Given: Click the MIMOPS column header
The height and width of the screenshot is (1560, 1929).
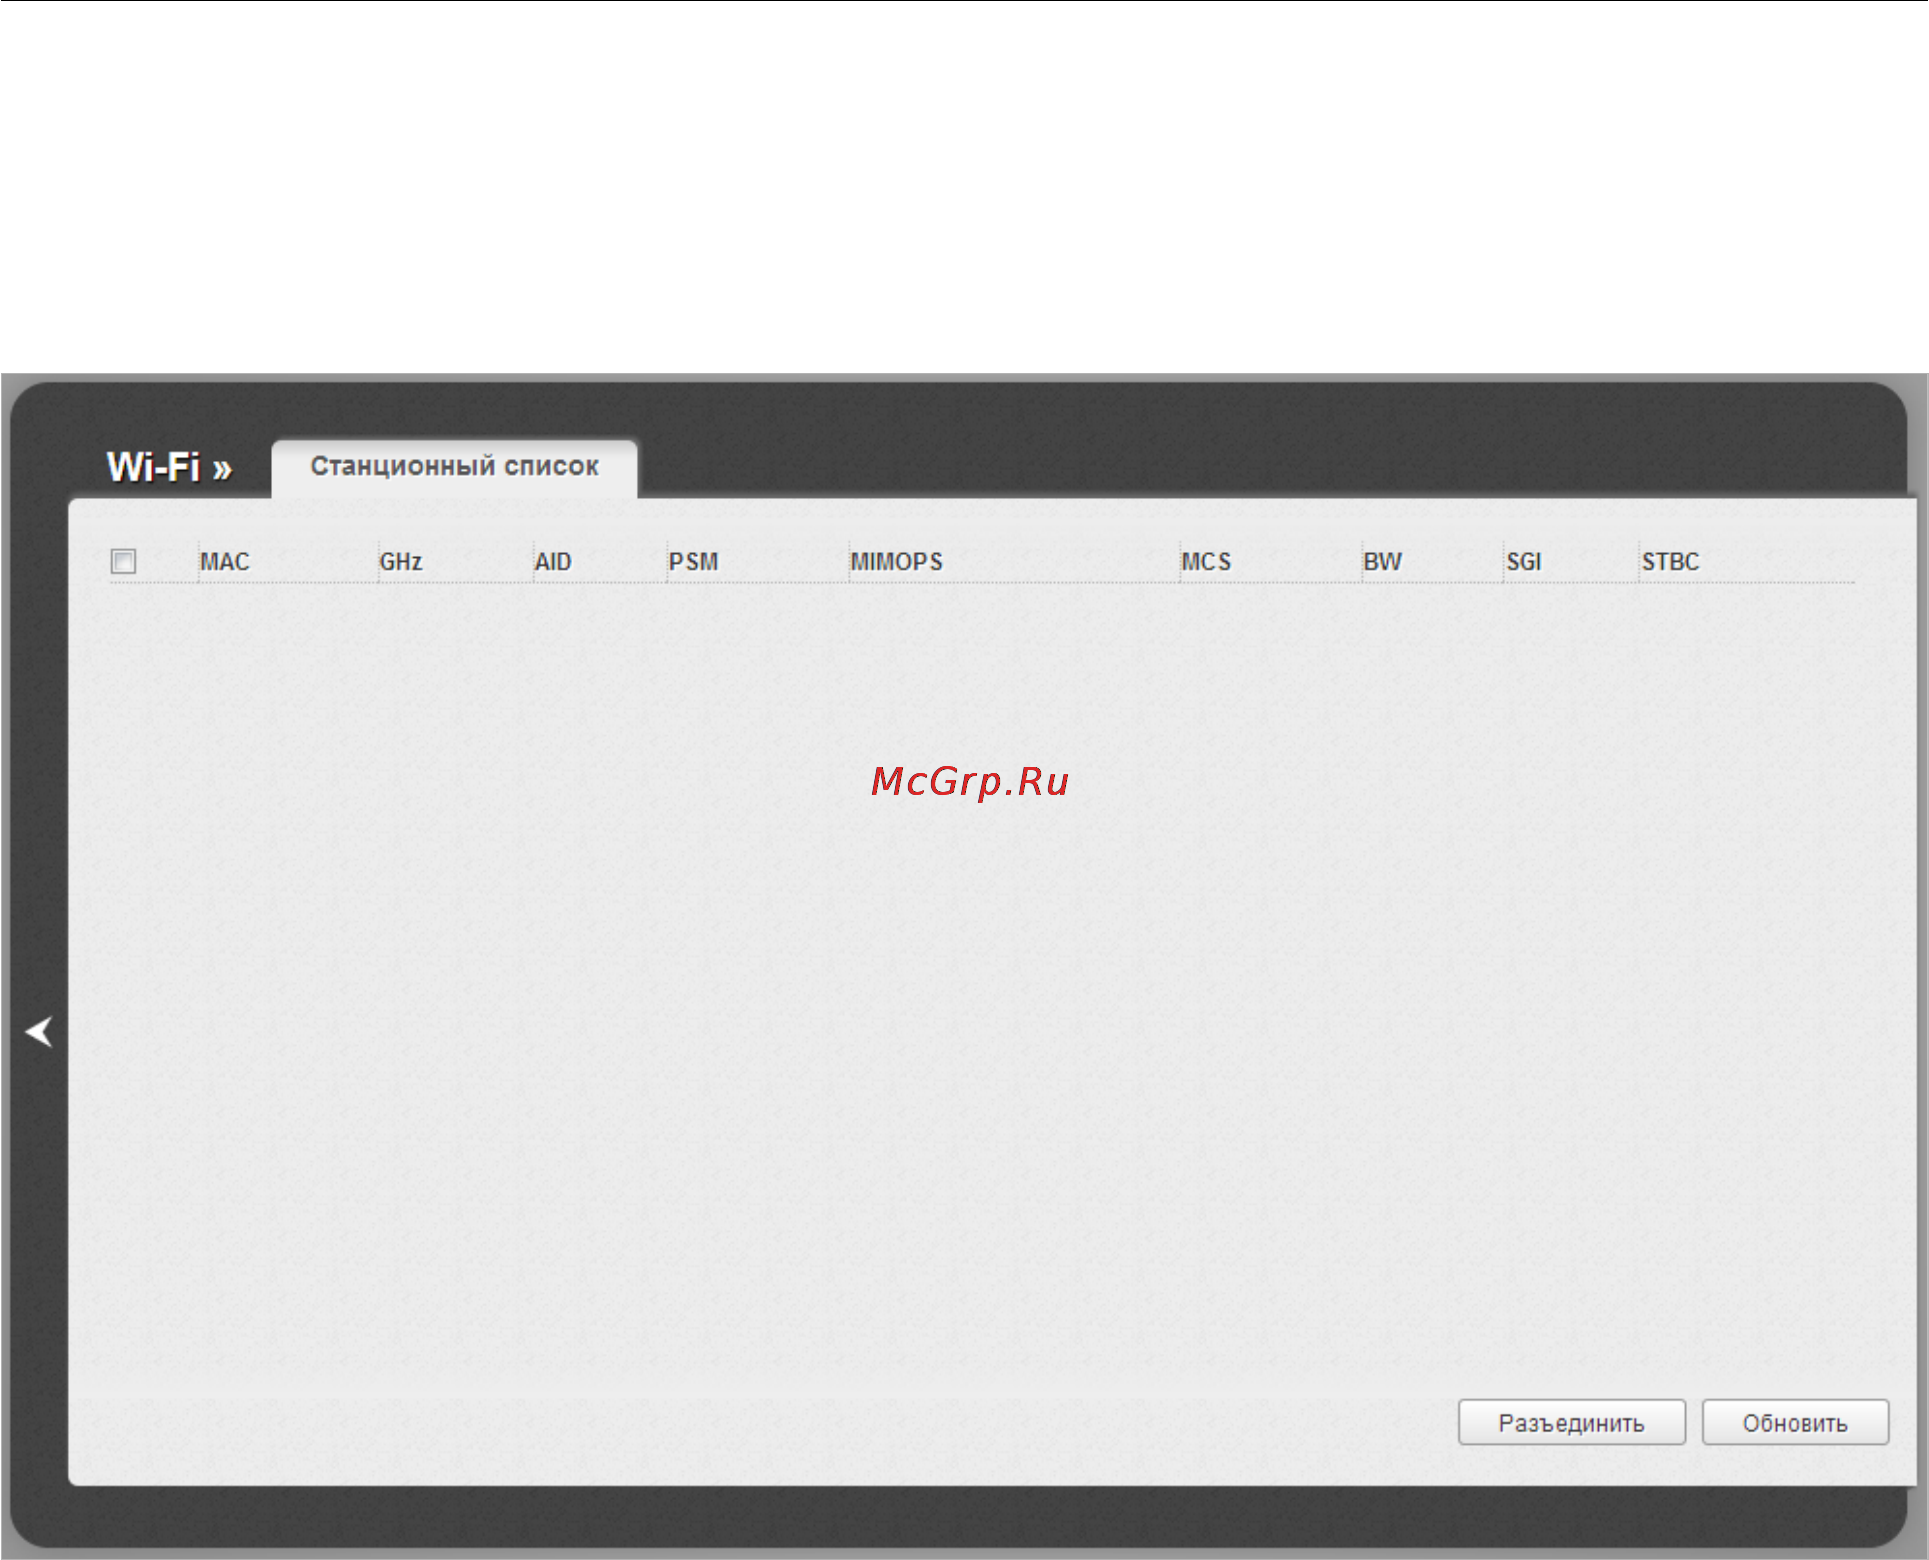Looking at the screenshot, I should coord(897,562).
